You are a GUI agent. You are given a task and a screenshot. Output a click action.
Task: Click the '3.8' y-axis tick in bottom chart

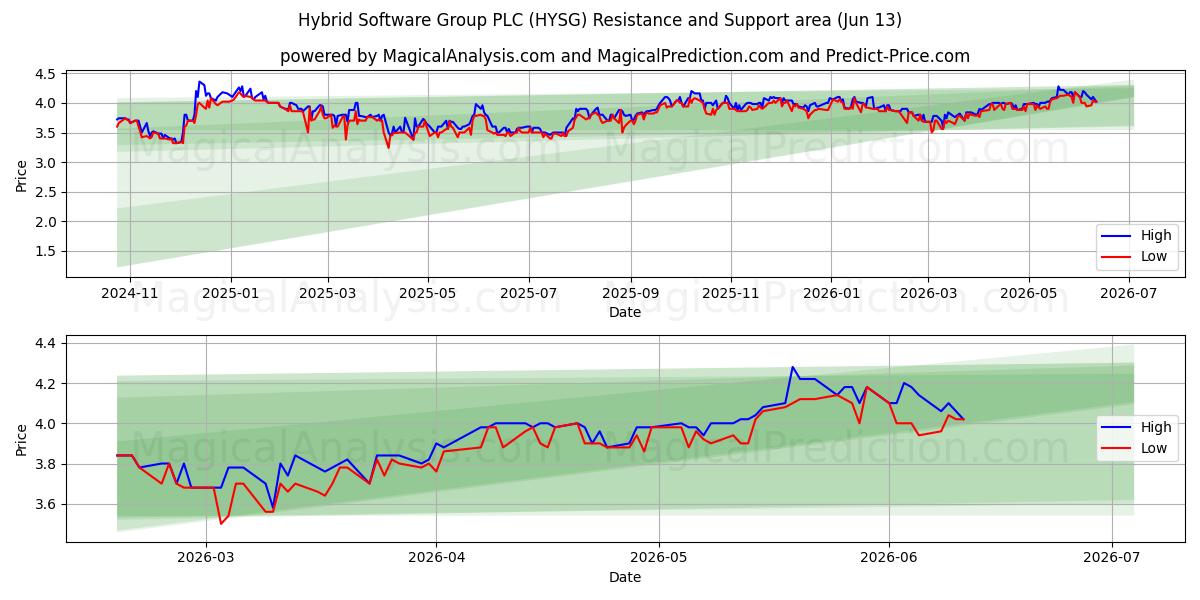pyautogui.click(x=47, y=464)
